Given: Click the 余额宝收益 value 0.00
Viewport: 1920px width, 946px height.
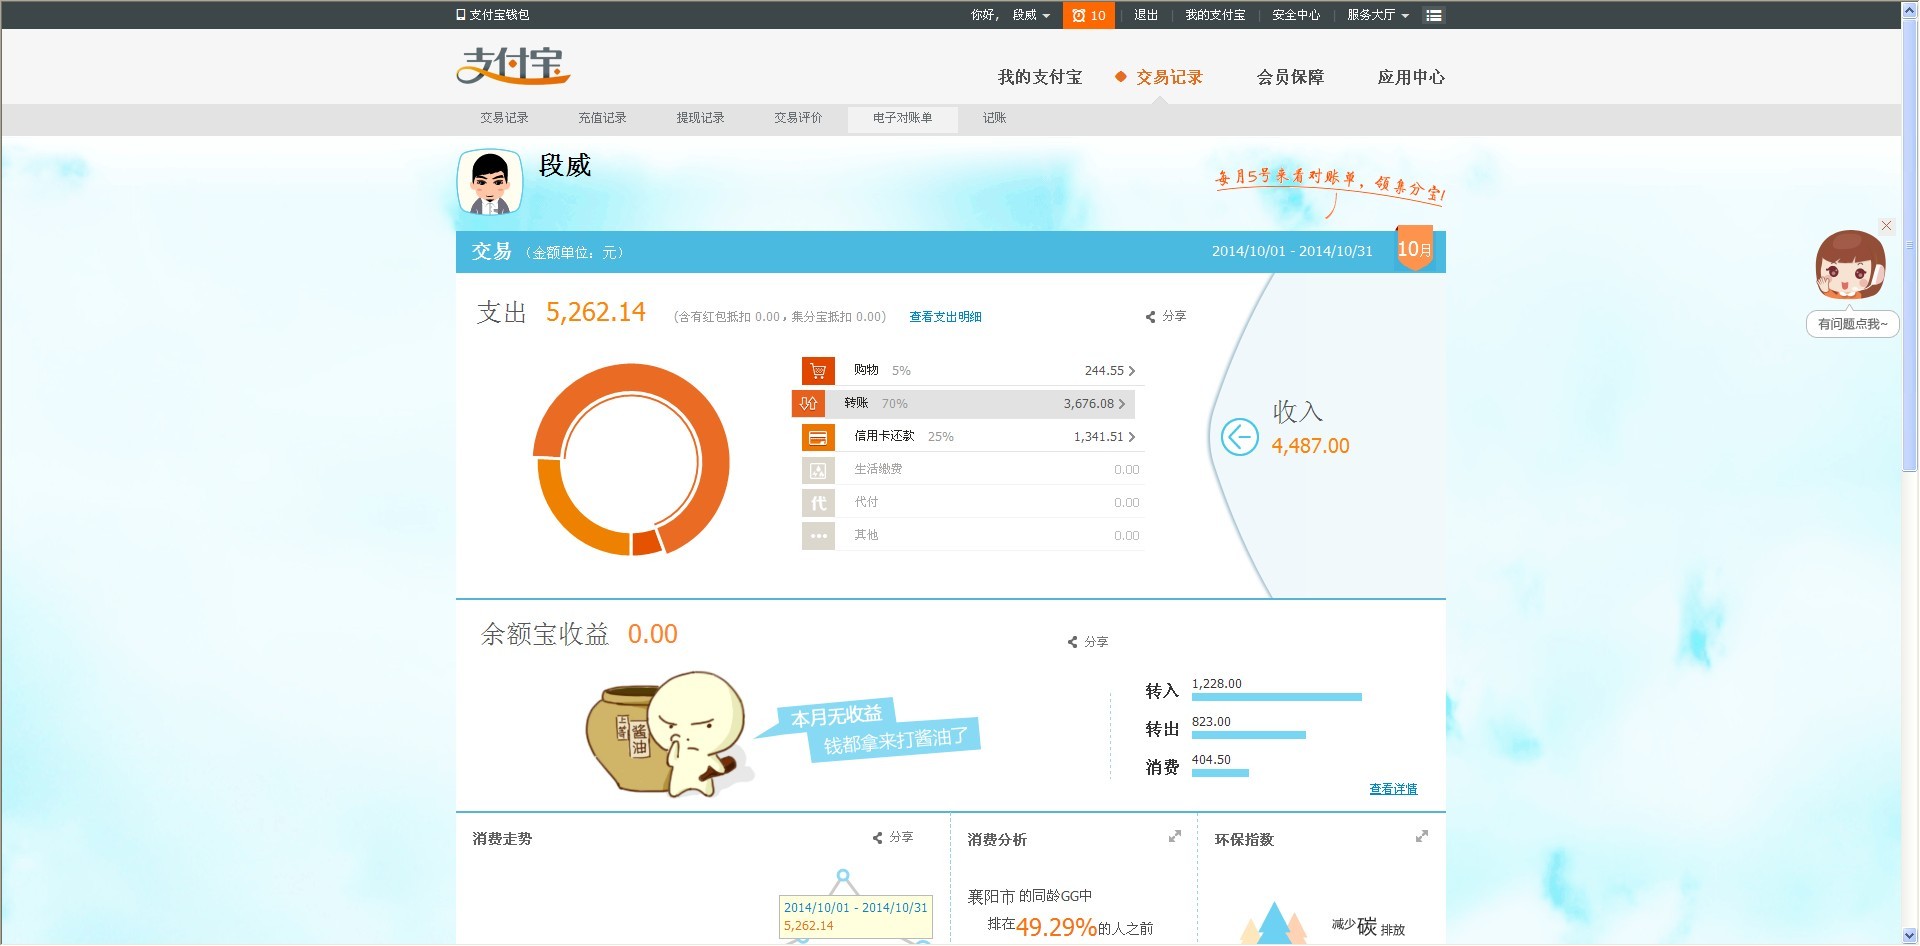Looking at the screenshot, I should [x=653, y=634].
